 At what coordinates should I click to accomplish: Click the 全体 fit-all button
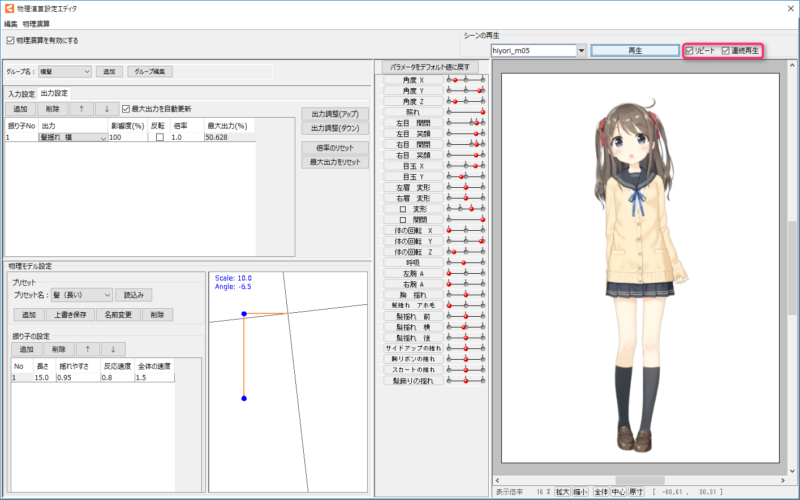coord(601,492)
